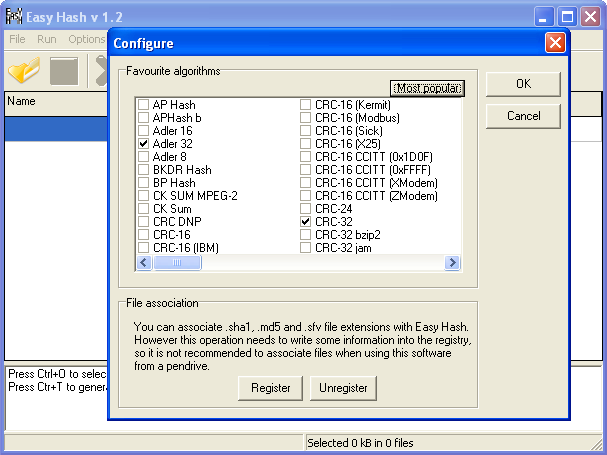Tick the CRC-16 (X25) checkbox
Viewport: 607px width, 455px height.
305,144
